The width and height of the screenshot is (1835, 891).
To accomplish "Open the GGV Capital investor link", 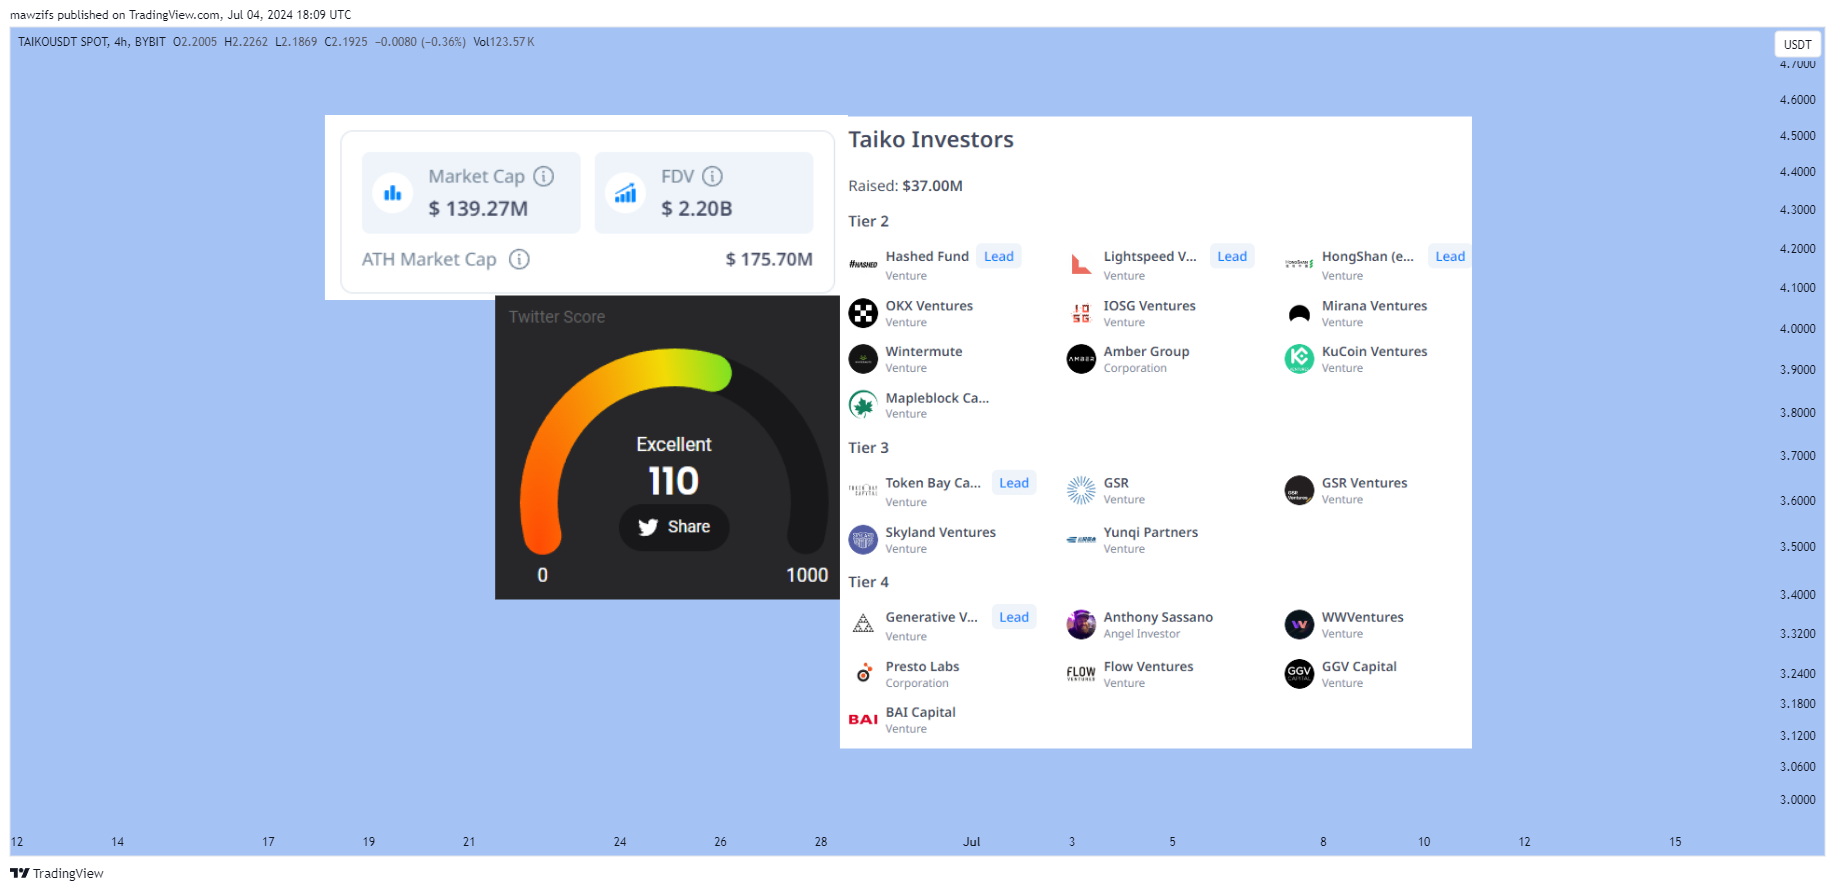I will coord(1359,667).
